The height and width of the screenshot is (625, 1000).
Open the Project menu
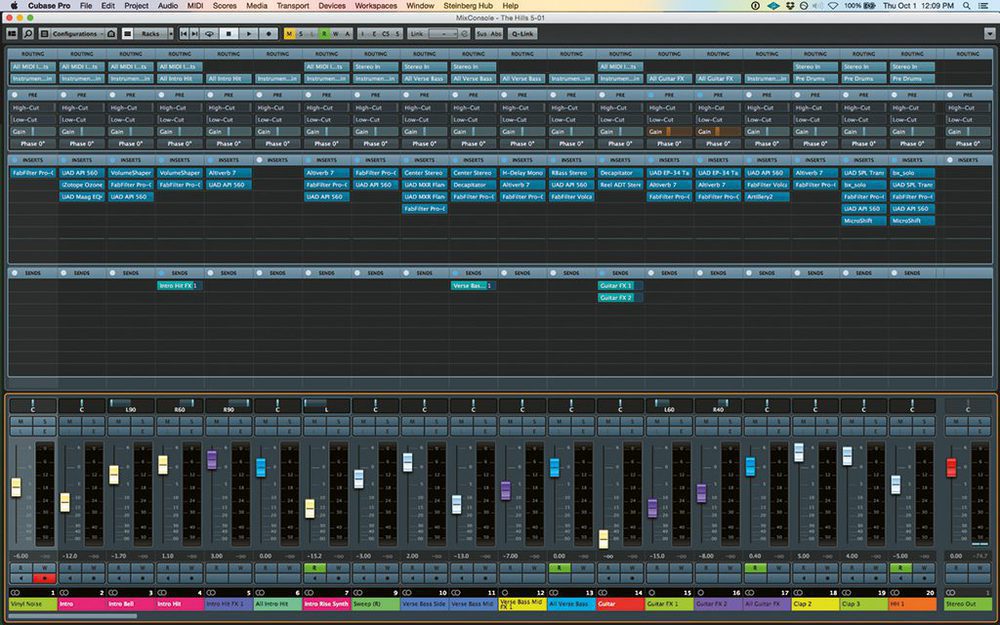pyautogui.click(x=136, y=6)
